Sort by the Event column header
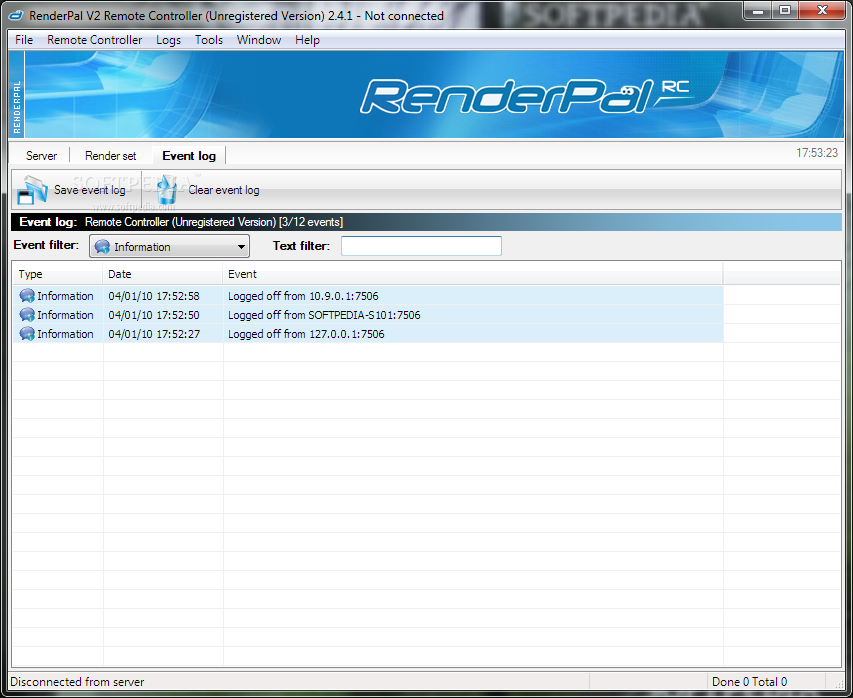Screen dimensions: 853x698 click(473, 274)
